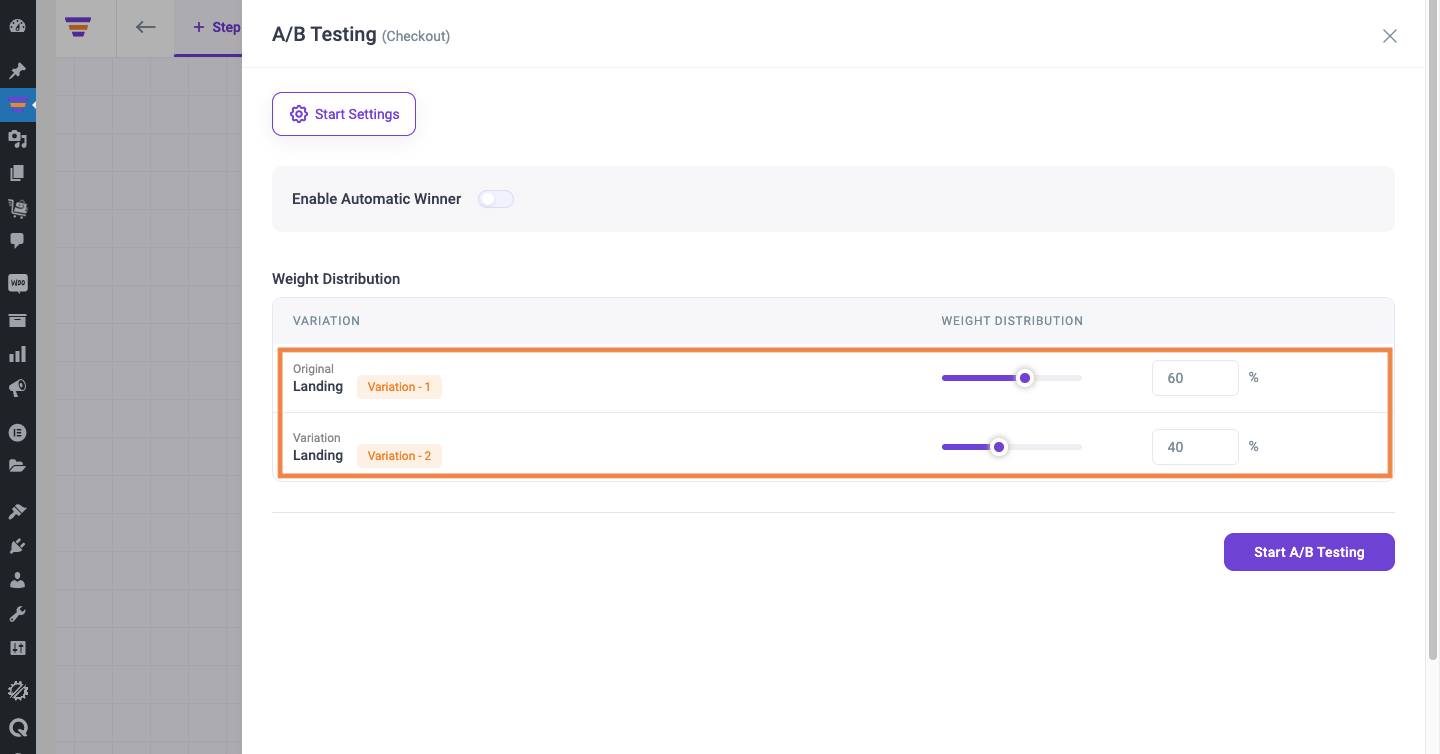Click the 60 percent weight field
This screenshot has height=754, width=1440.
pyautogui.click(x=1195, y=378)
